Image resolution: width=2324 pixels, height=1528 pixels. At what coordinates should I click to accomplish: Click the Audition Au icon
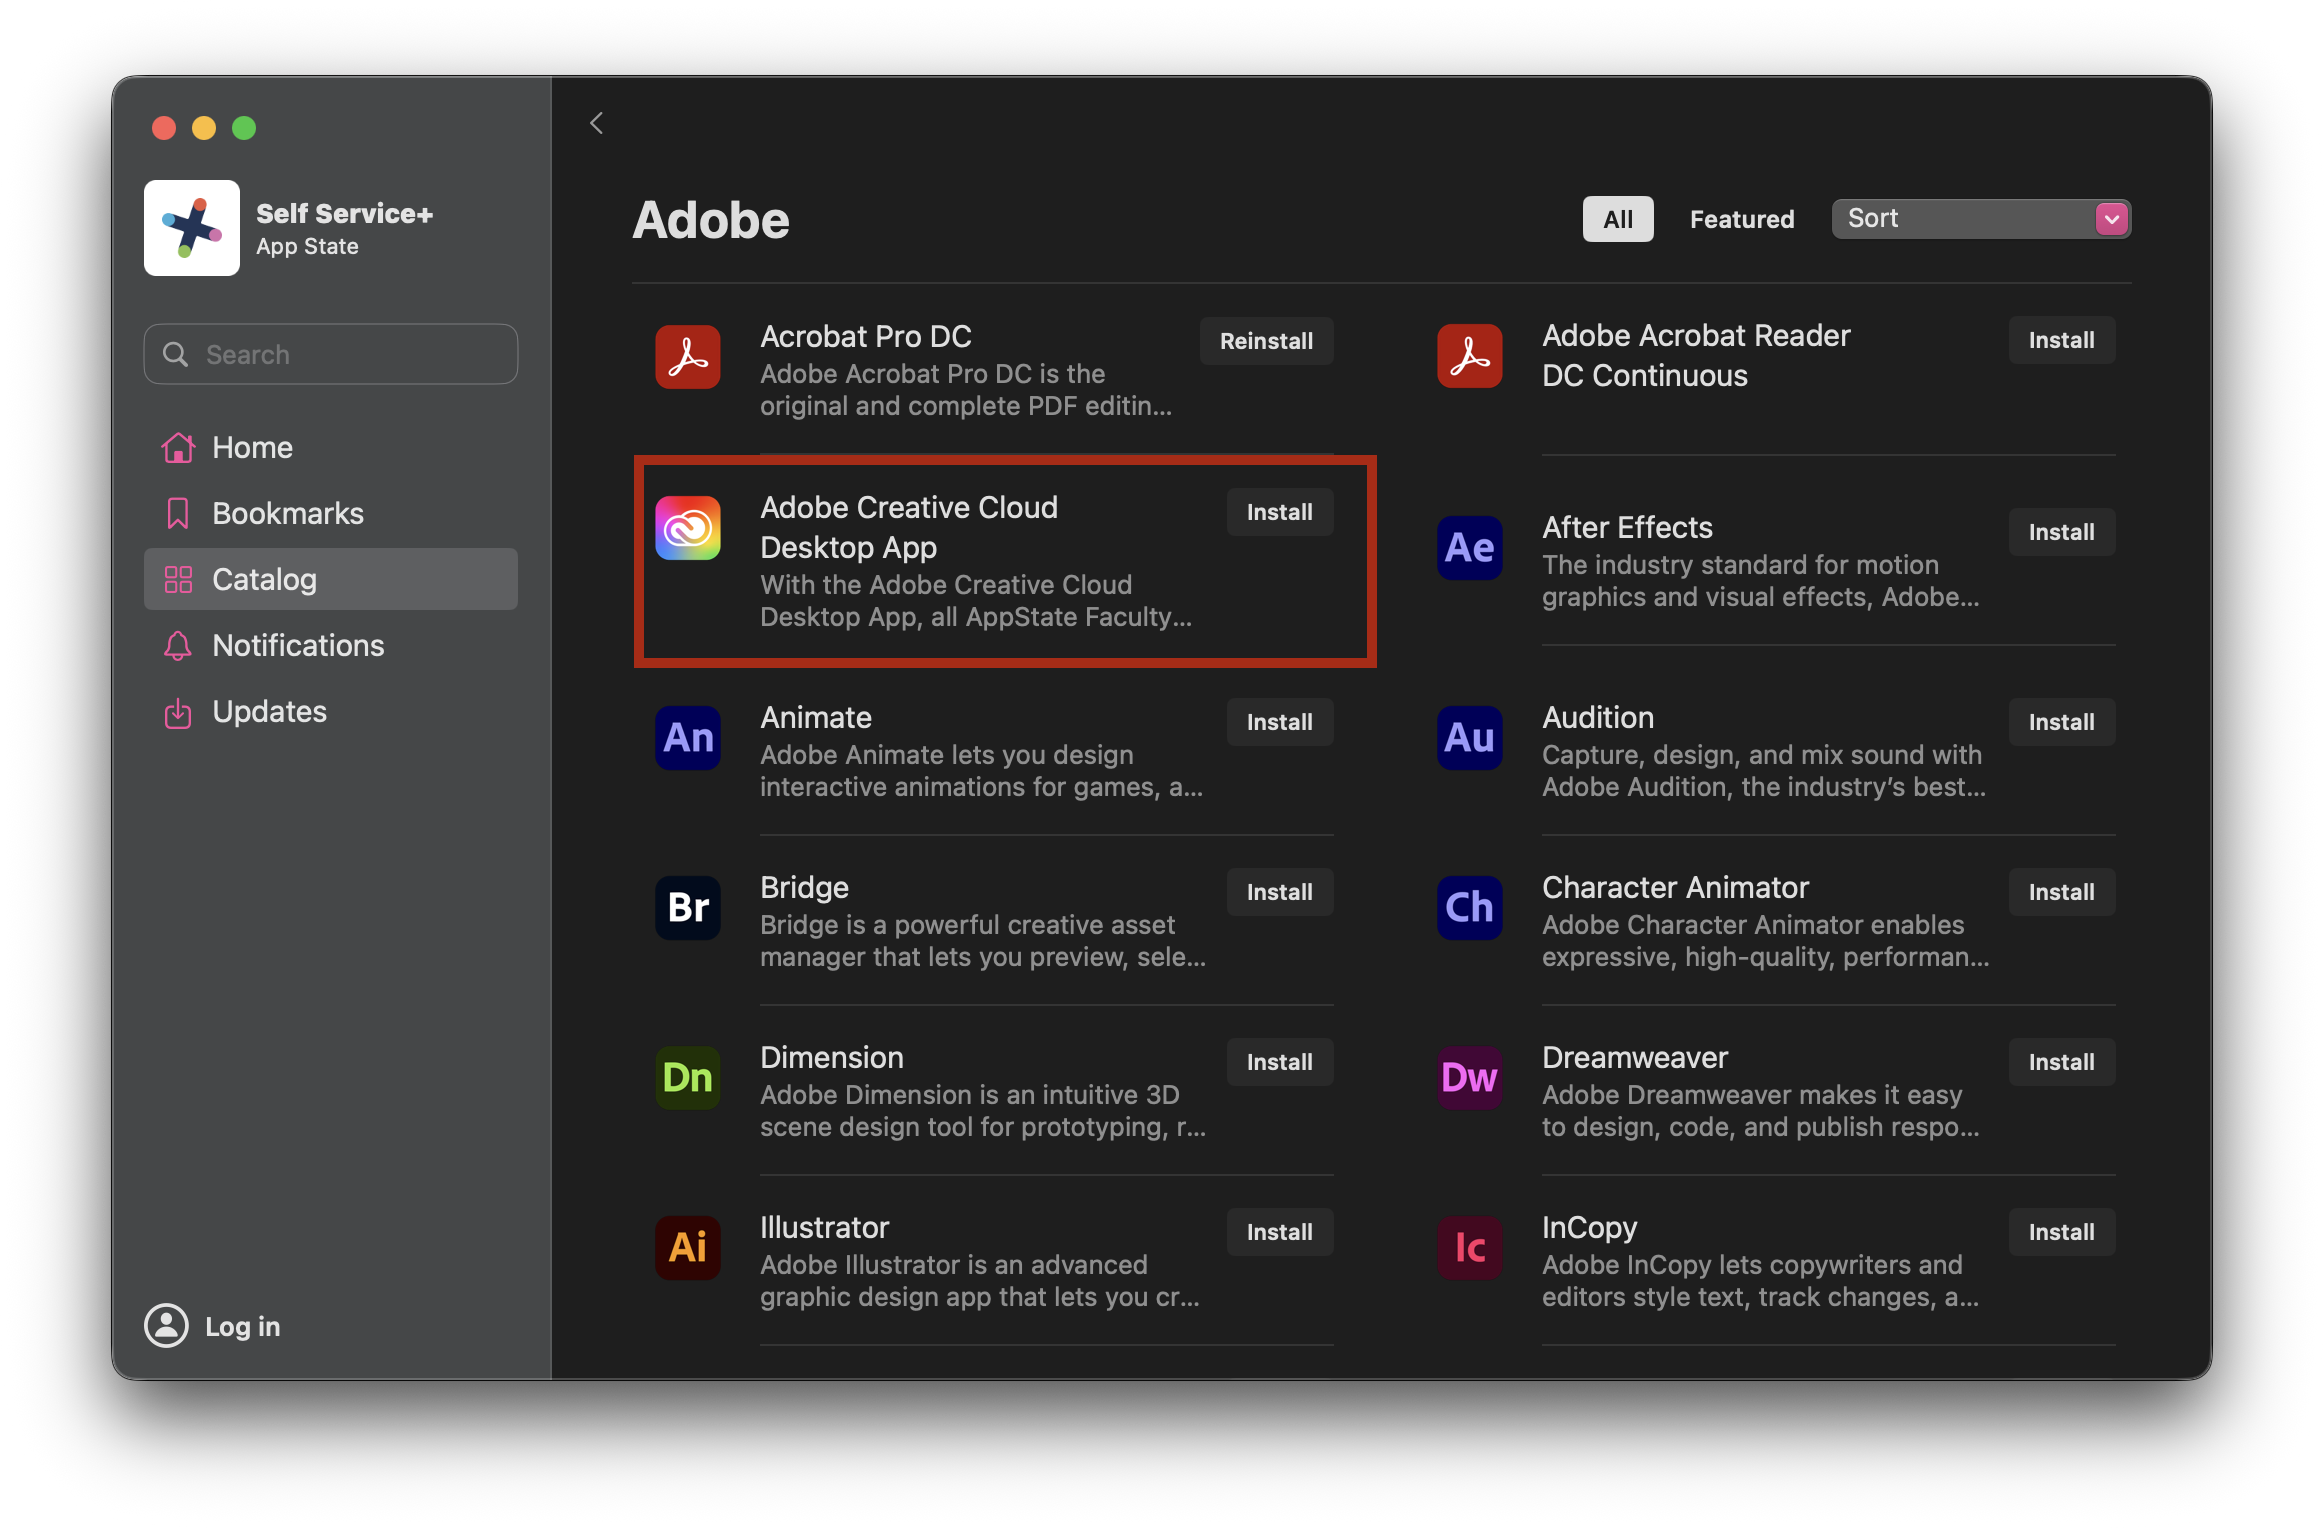[1469, 738]
